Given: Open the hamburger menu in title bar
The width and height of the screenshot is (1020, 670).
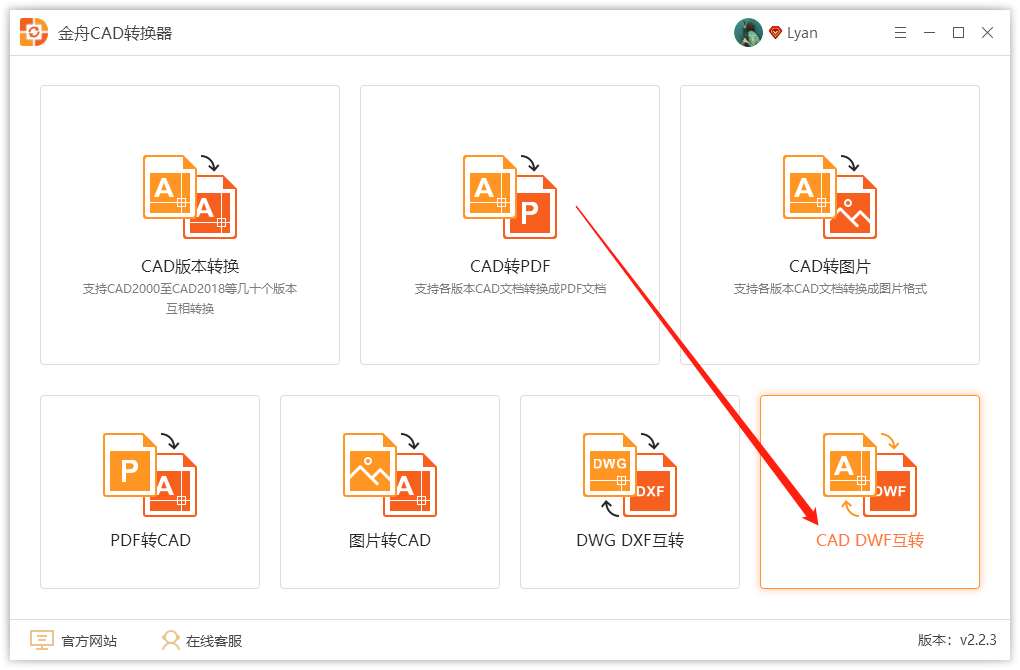Looking at the screenshot, I should [x=900, y=33].
